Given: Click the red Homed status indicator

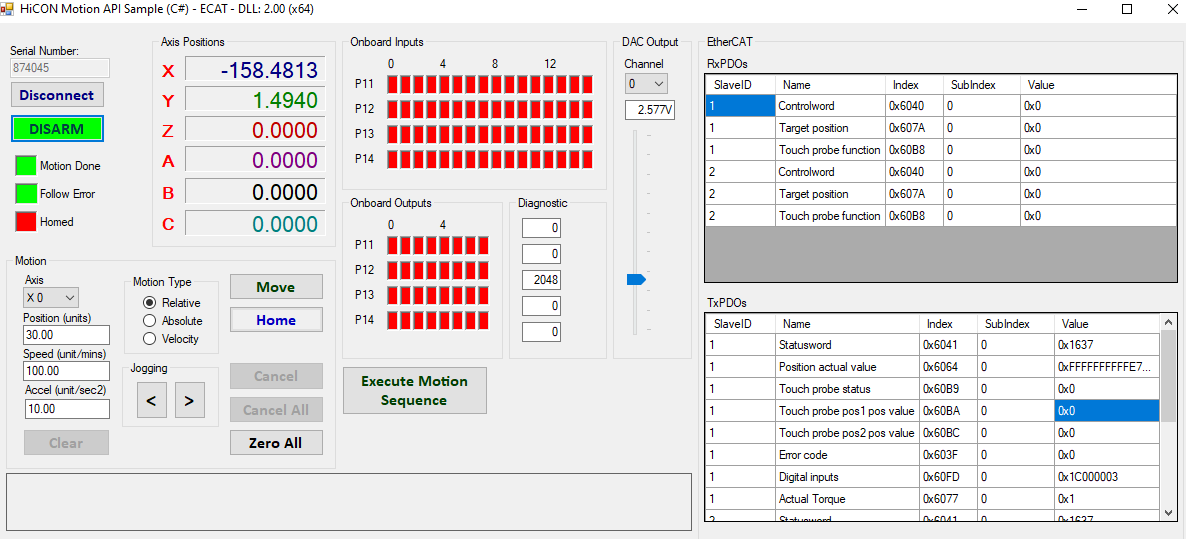Looking at the screenshot, I should pos(25,221).
